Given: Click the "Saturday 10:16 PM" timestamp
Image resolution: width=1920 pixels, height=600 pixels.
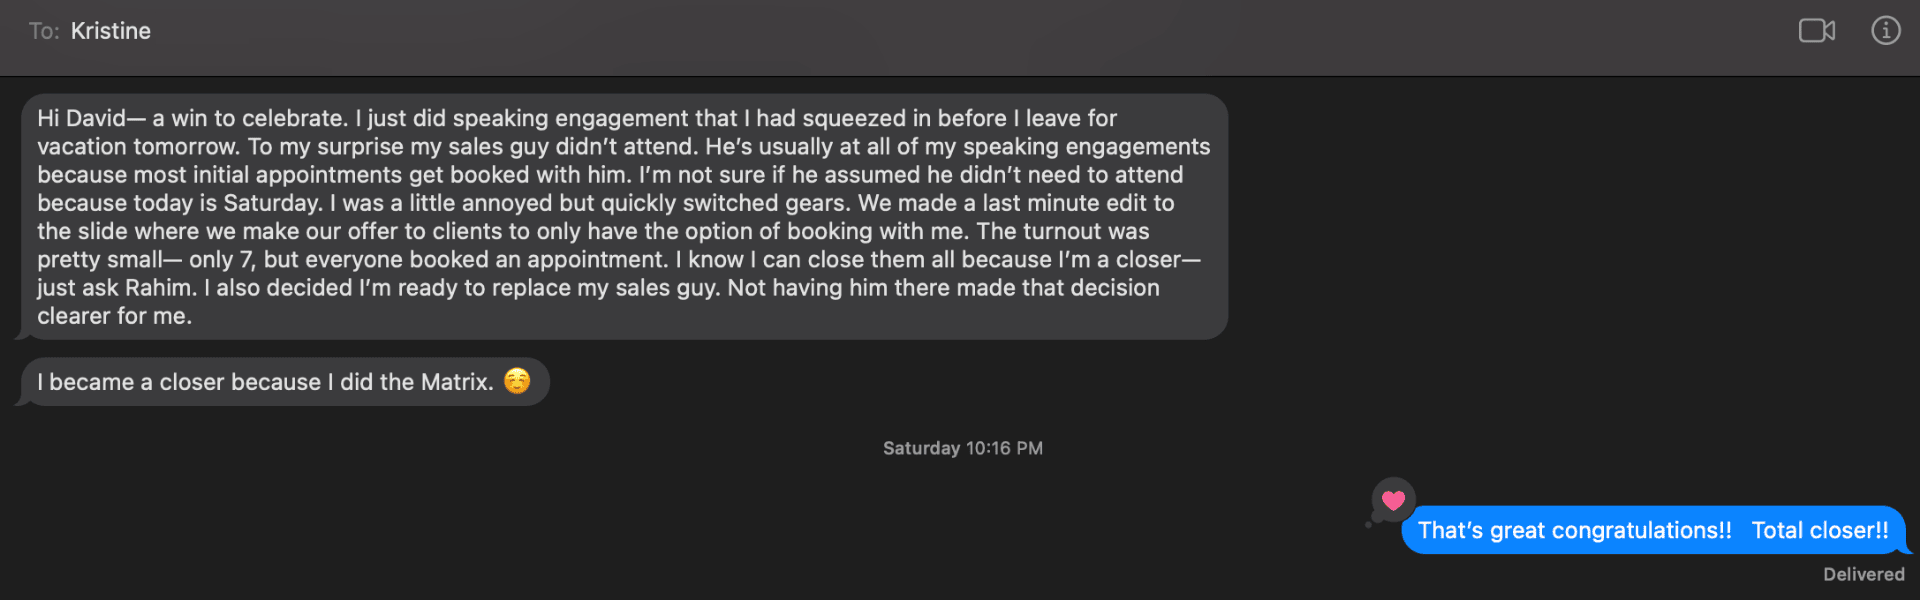Looking at the screenshot, I should [x=963, y=448].
